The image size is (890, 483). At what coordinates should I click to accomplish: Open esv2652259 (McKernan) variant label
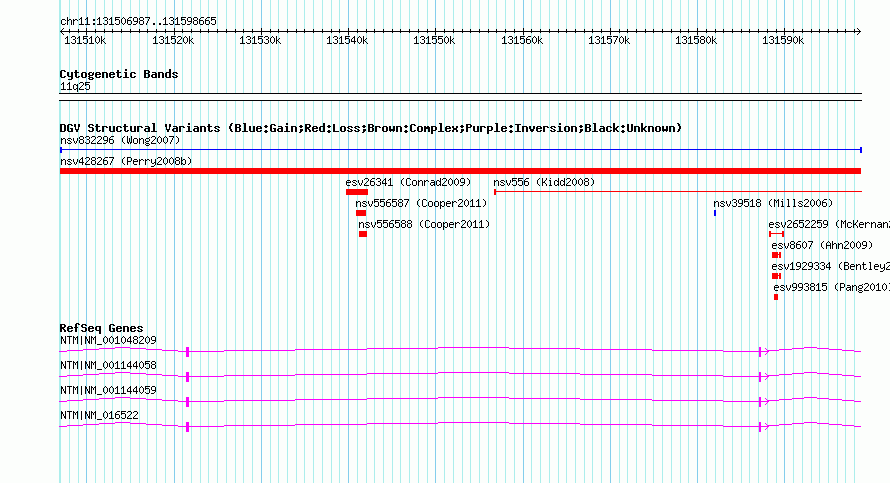tap(829, 224)
